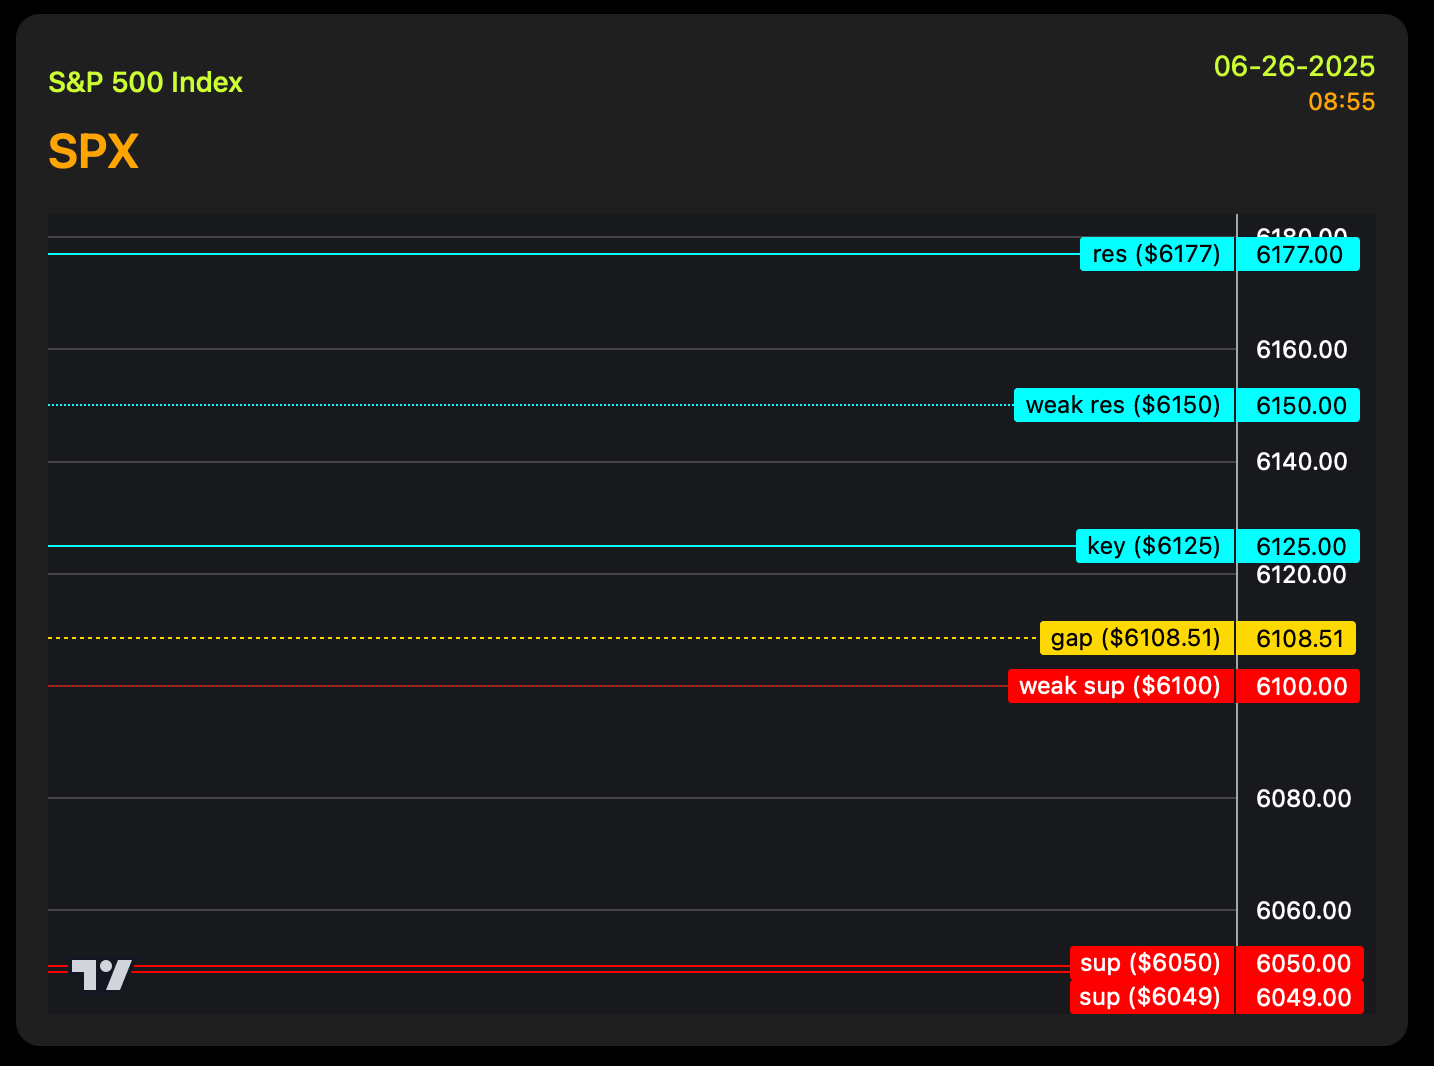Screen dimensions: 1434x1066
Task: Select the sup ($6049) line label
Action: click(1152, 997)
